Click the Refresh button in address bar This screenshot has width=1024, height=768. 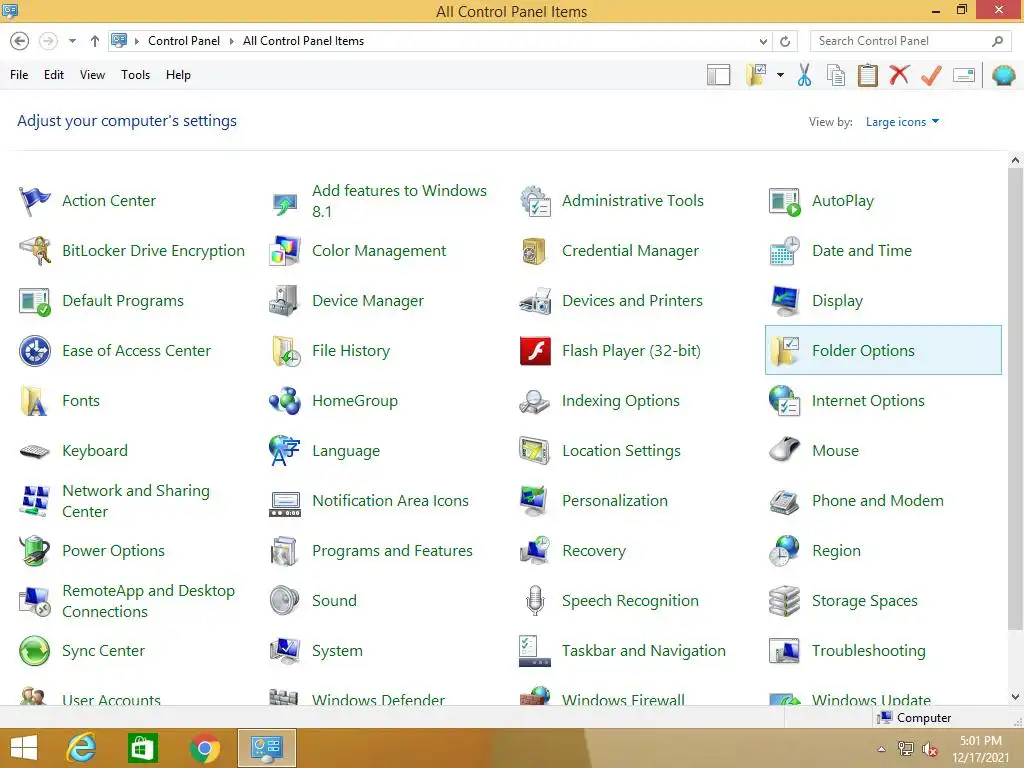click(785, 41)
